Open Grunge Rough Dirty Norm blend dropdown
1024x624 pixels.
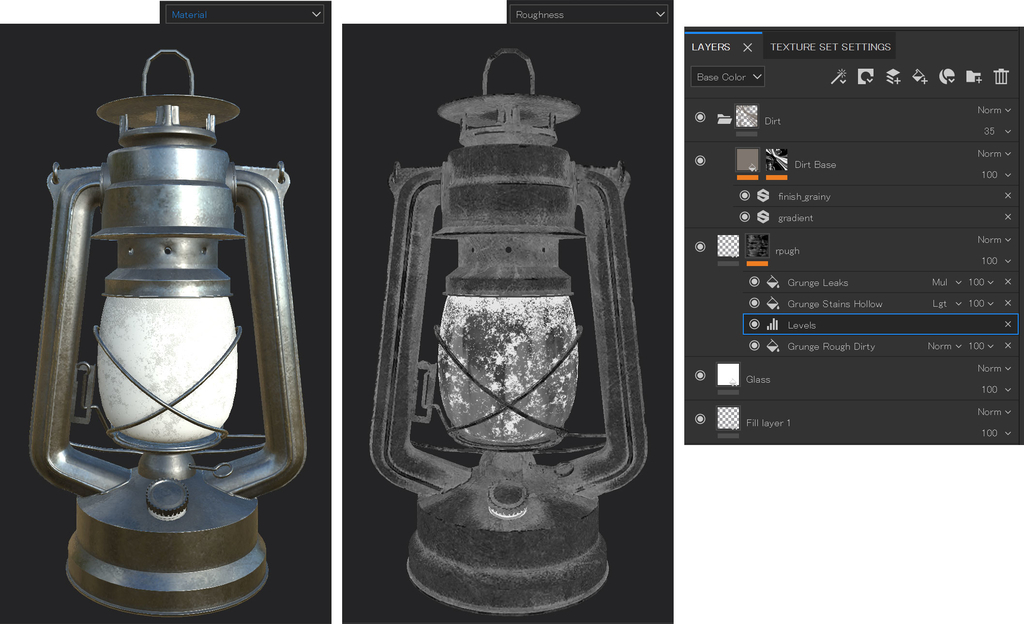click(944, 346)
